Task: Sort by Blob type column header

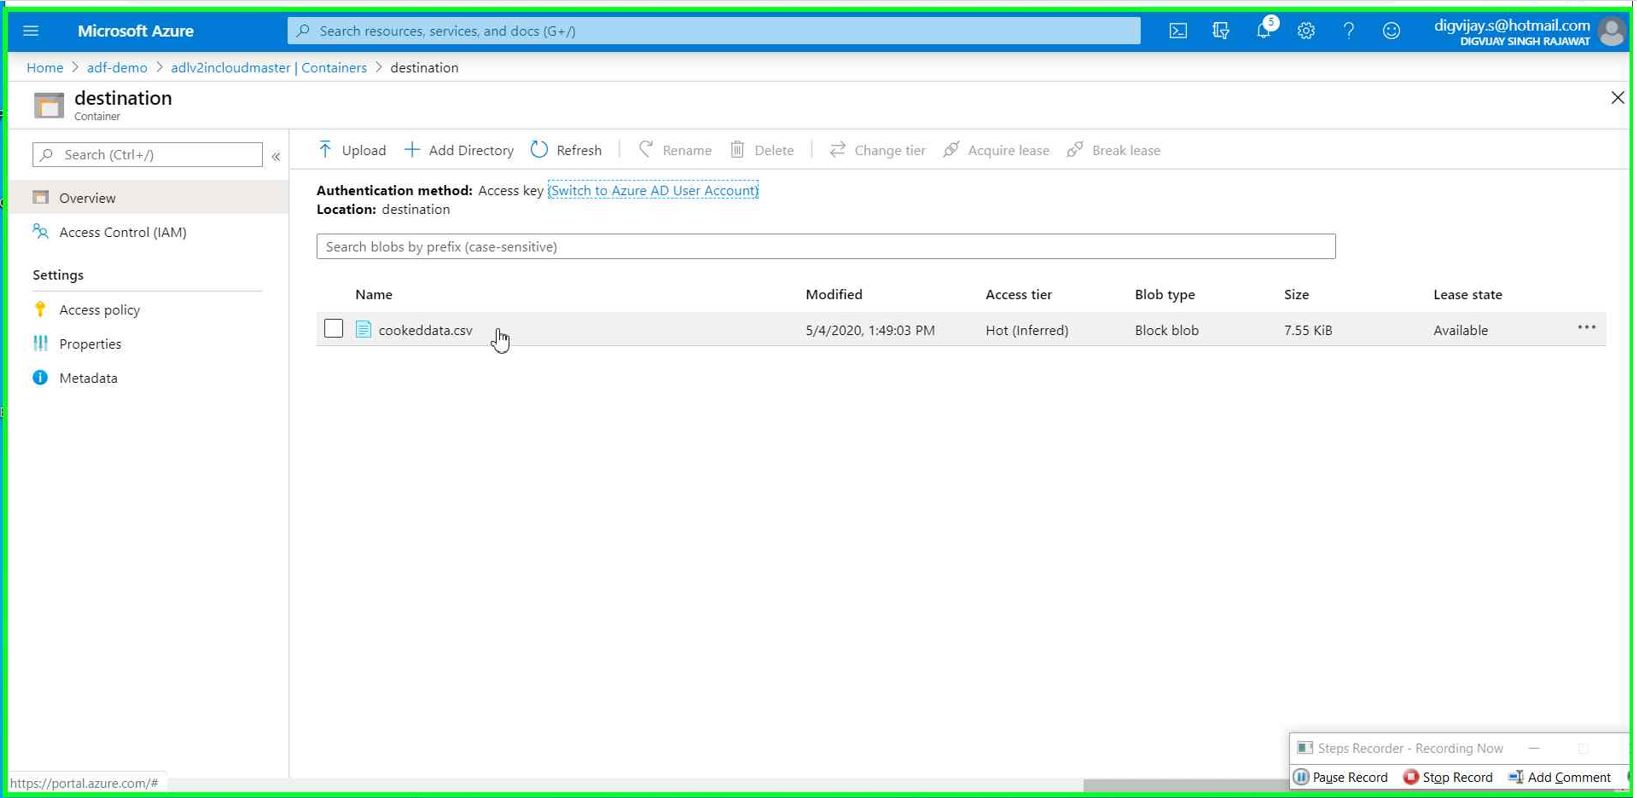Action: click(1165, 294)
